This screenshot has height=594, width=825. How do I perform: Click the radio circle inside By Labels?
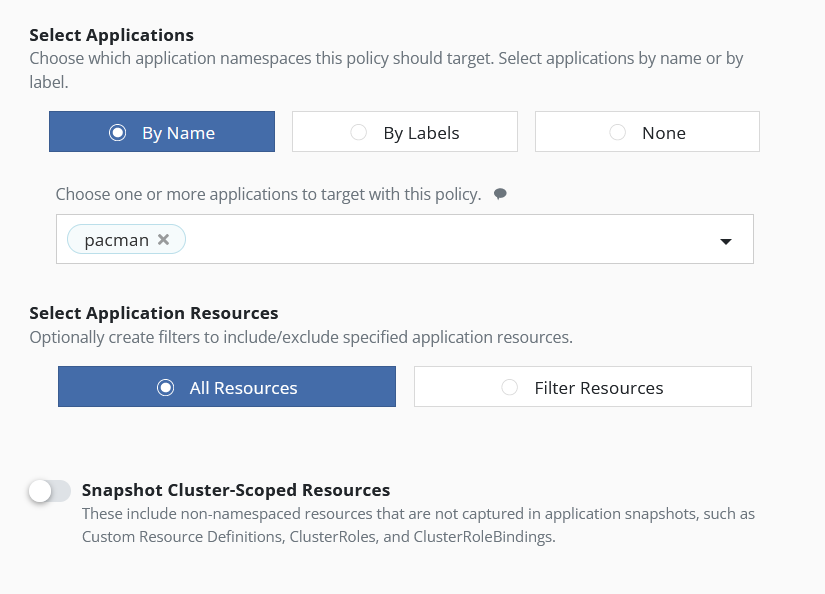point(359,132)
